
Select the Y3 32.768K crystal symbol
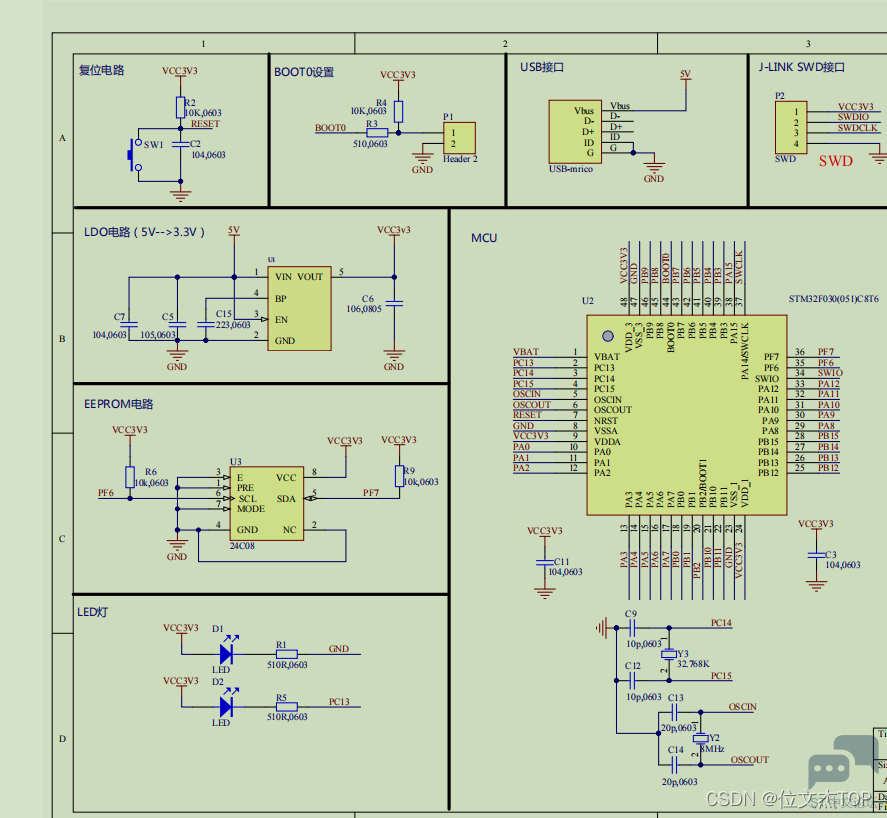(669, 654)
